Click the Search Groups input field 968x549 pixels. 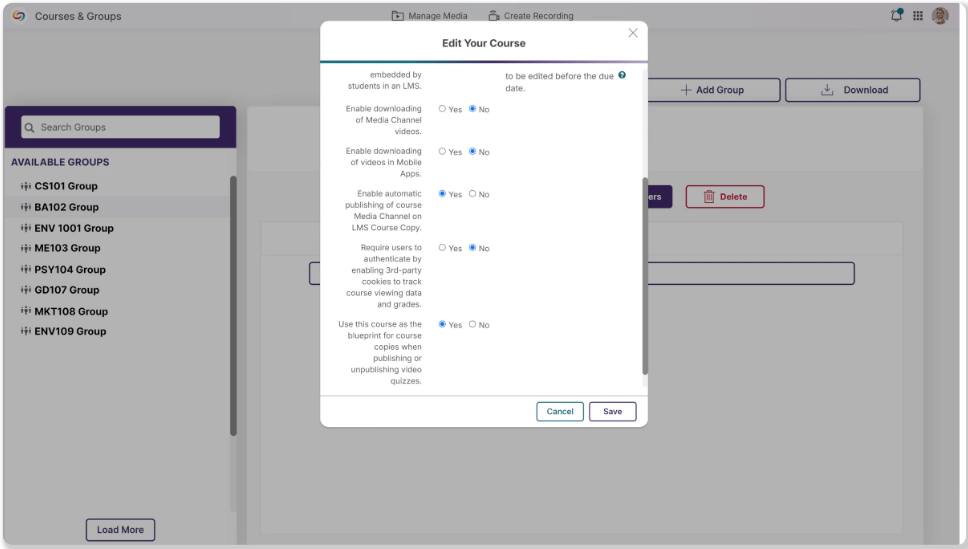coord(120,127)
